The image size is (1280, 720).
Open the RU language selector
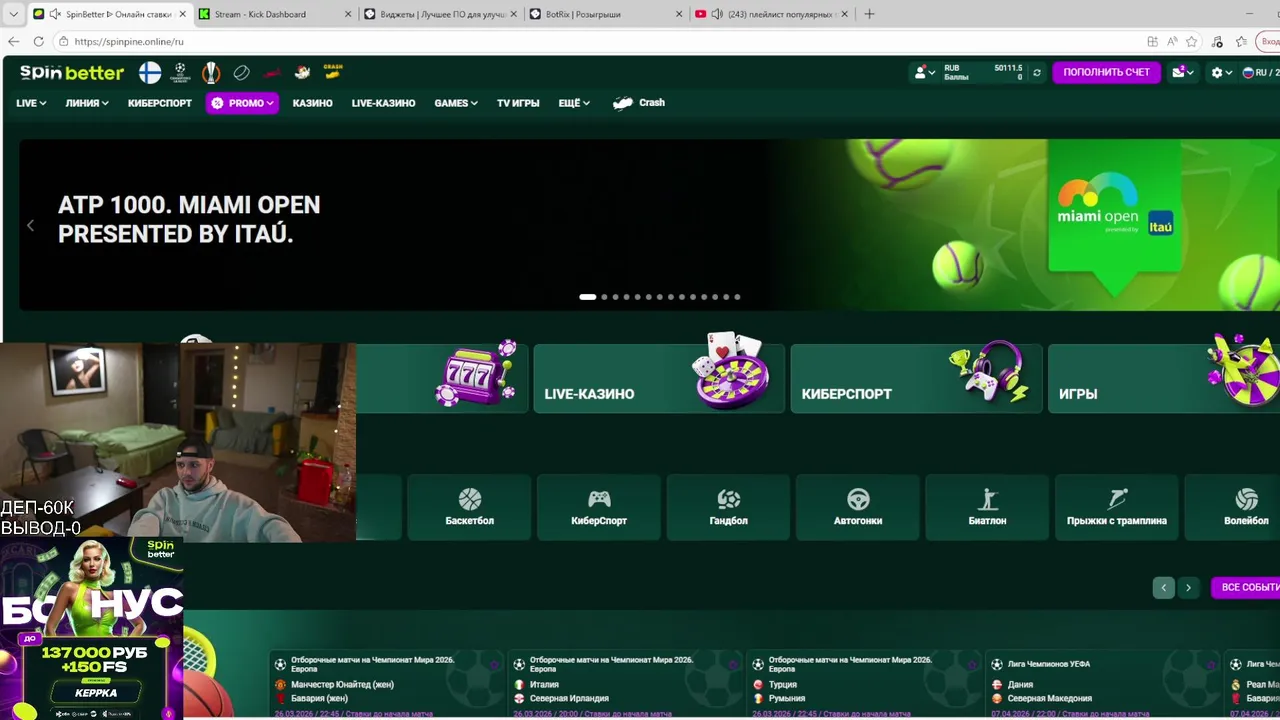pyautogui.click(x=1259, y=72)
